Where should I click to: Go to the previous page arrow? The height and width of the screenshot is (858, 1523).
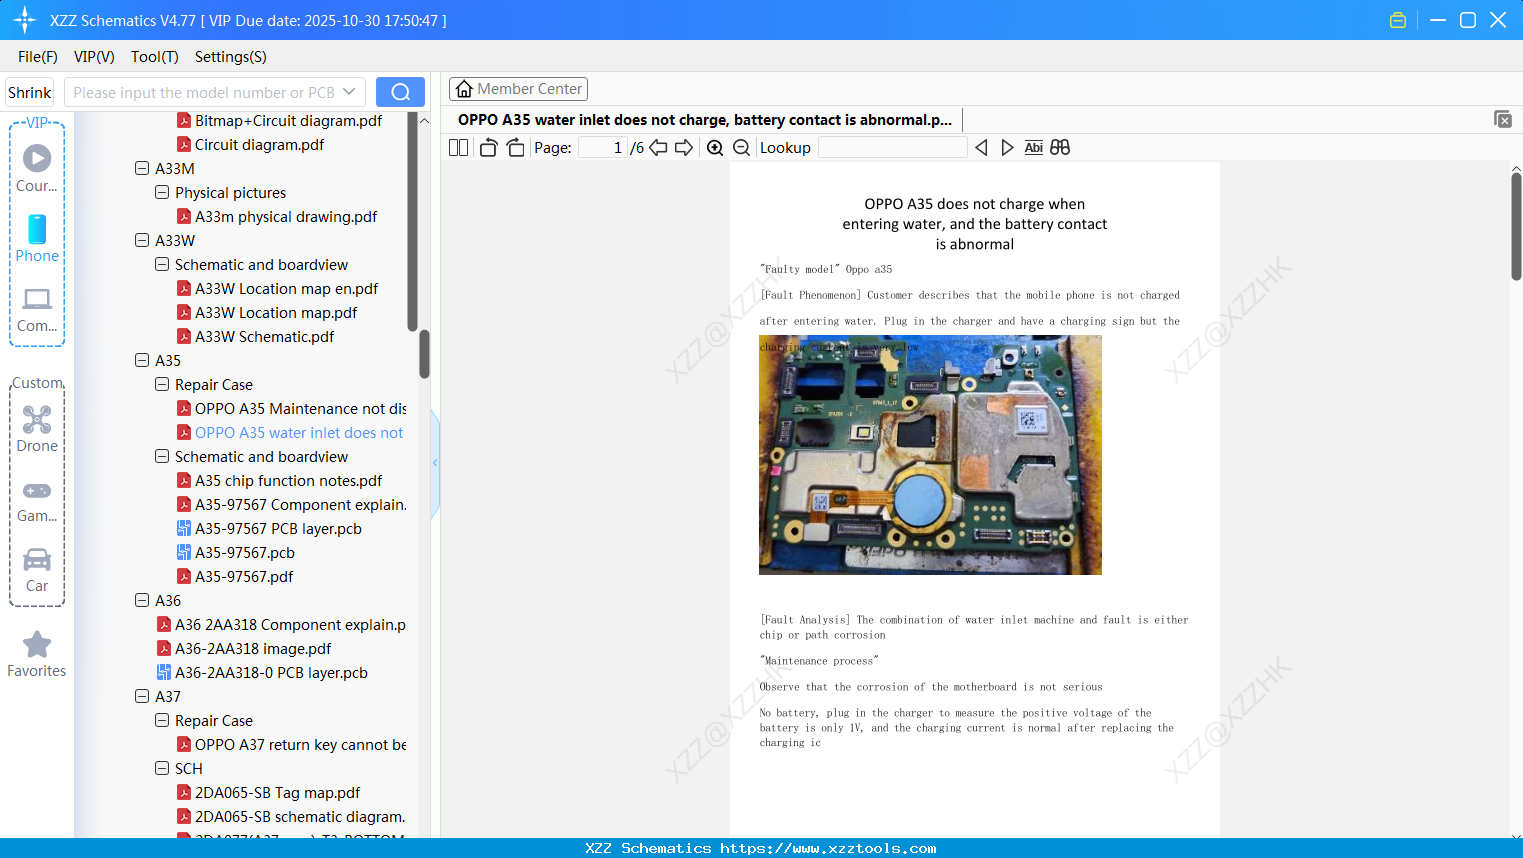[x=658, y=147]
